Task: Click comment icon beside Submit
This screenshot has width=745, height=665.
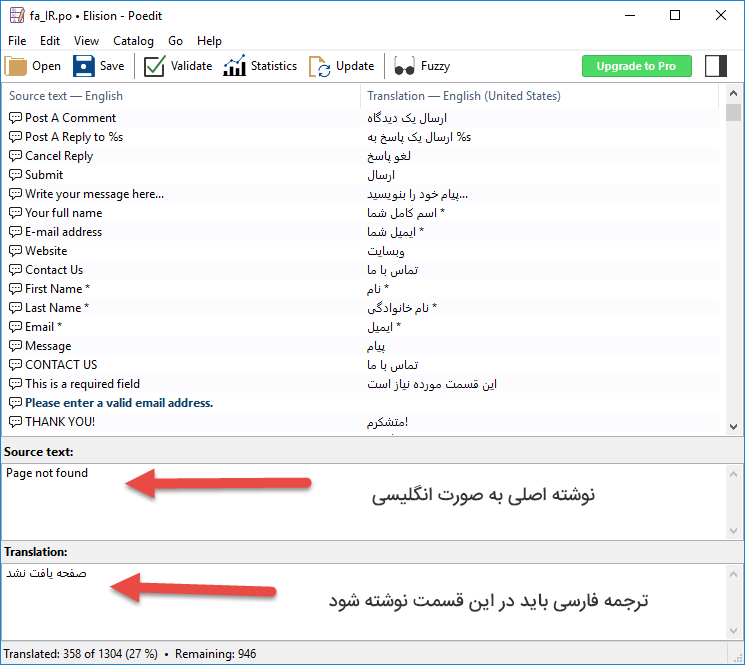Action: pos(15,174)
